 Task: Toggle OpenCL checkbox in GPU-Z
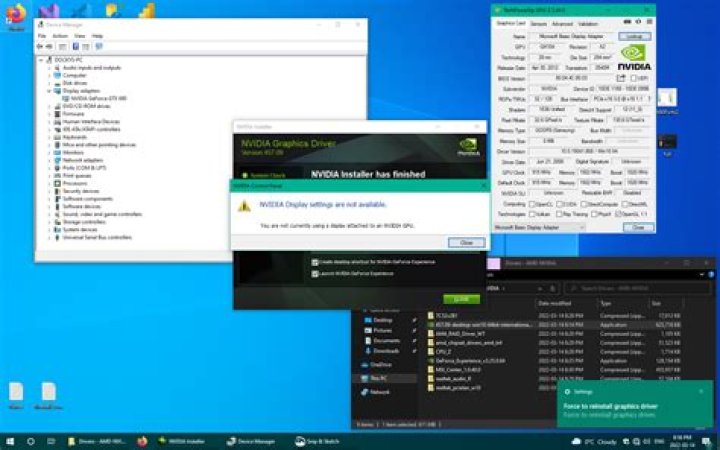tap(532, 204)
